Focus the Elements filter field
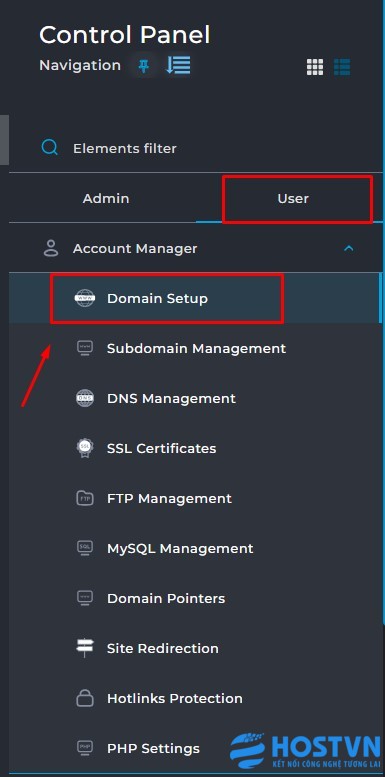 click(x=196, y=148)
